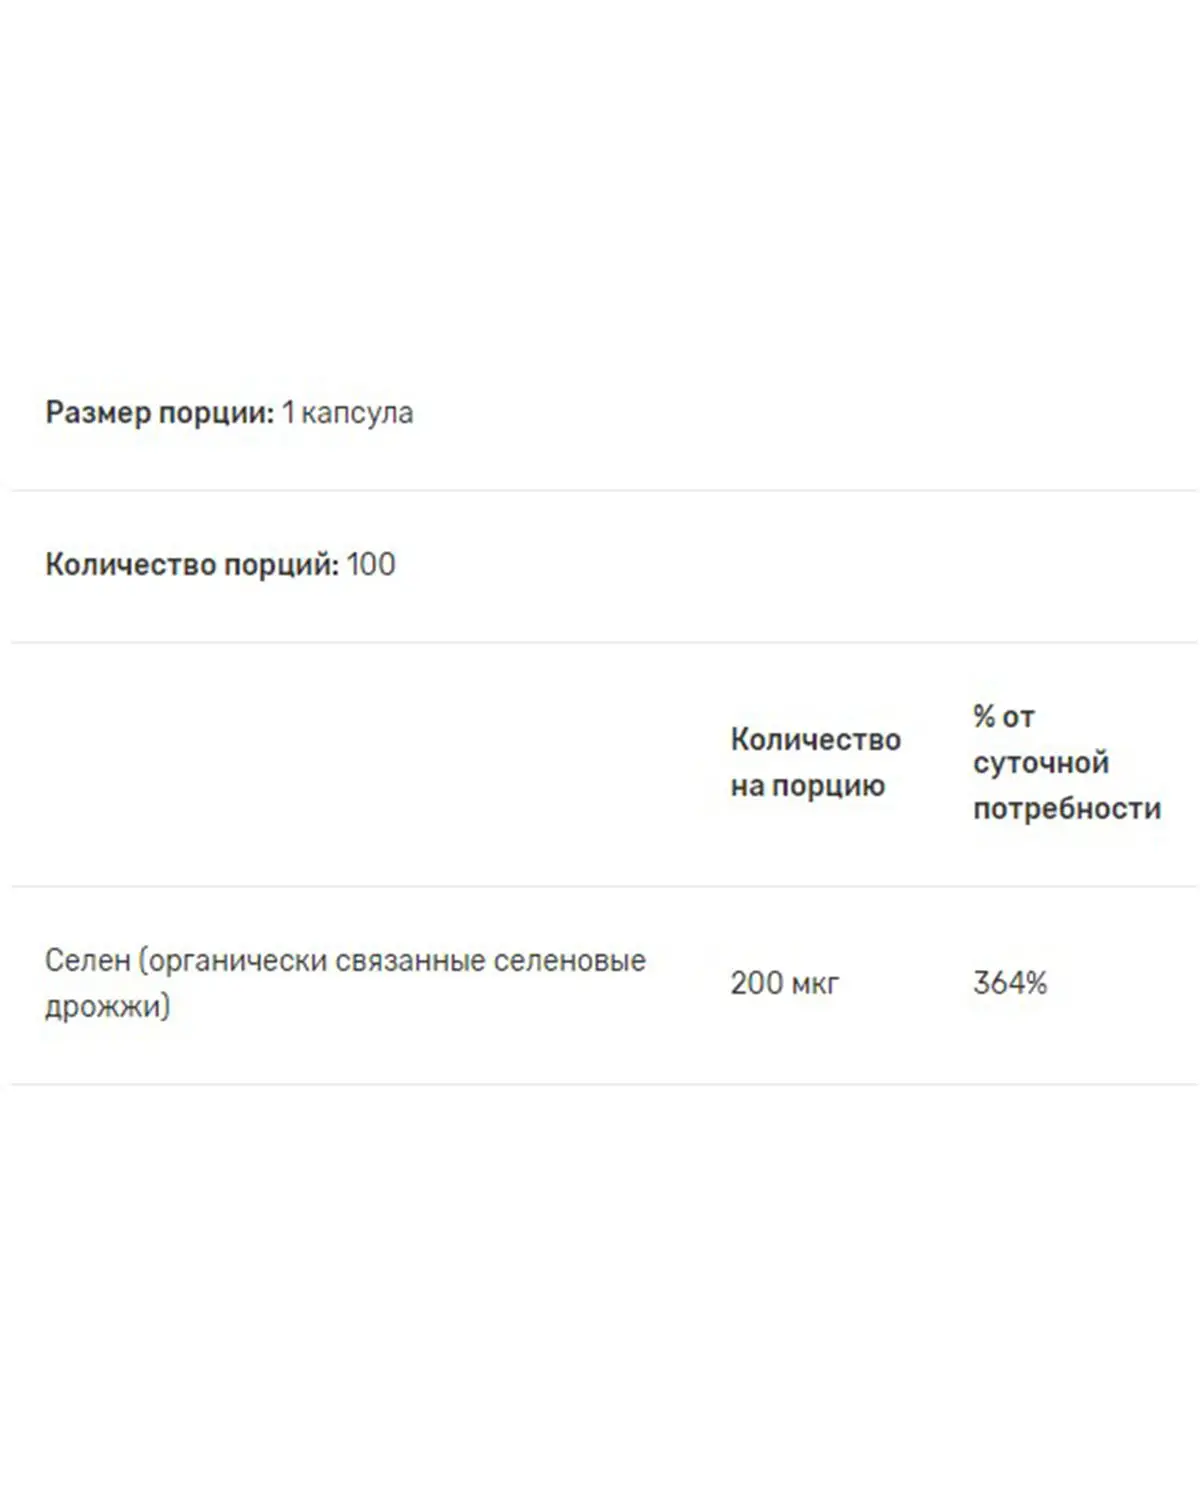Select the 'Селен' ingredient name
The image size is (1200, 1500).
[x=88, y=960]
